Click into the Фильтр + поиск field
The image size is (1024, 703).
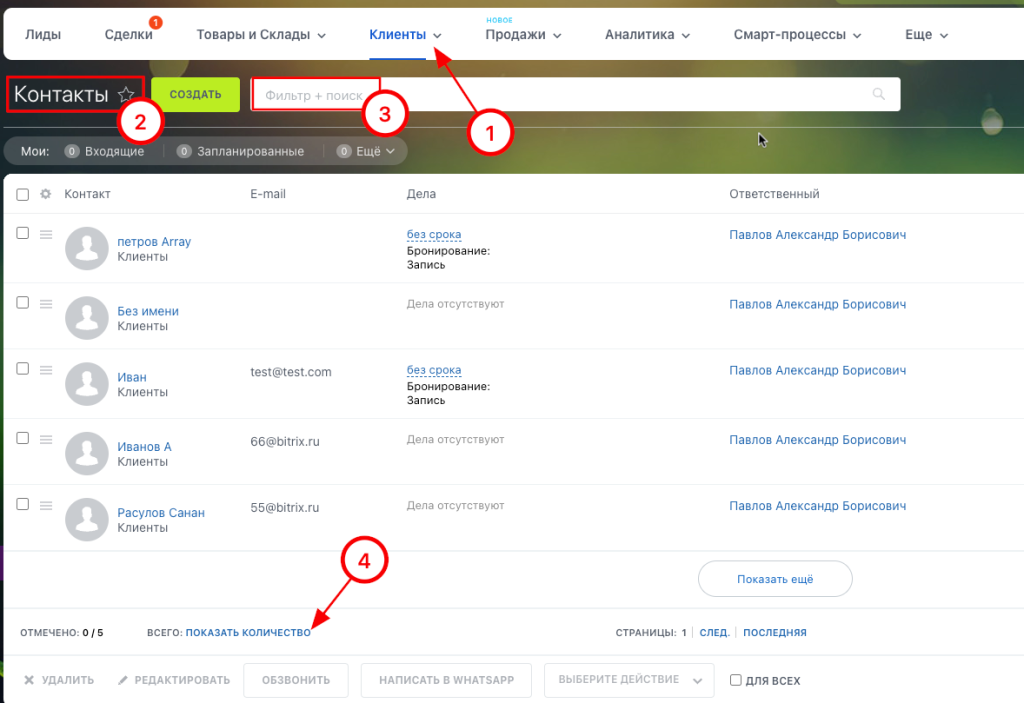pos(560,95)
